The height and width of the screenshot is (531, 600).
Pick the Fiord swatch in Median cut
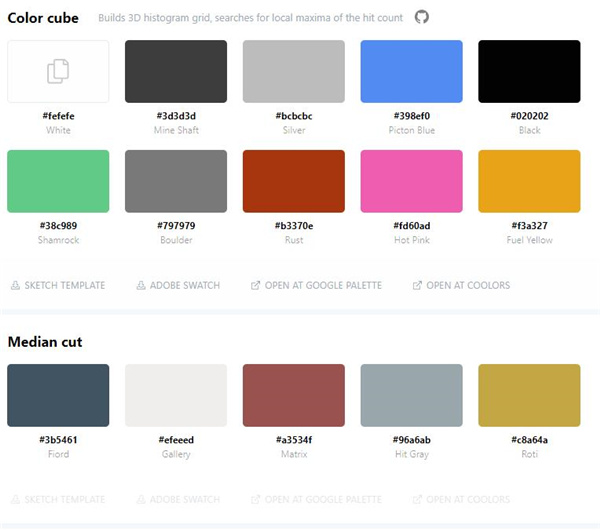58,395
